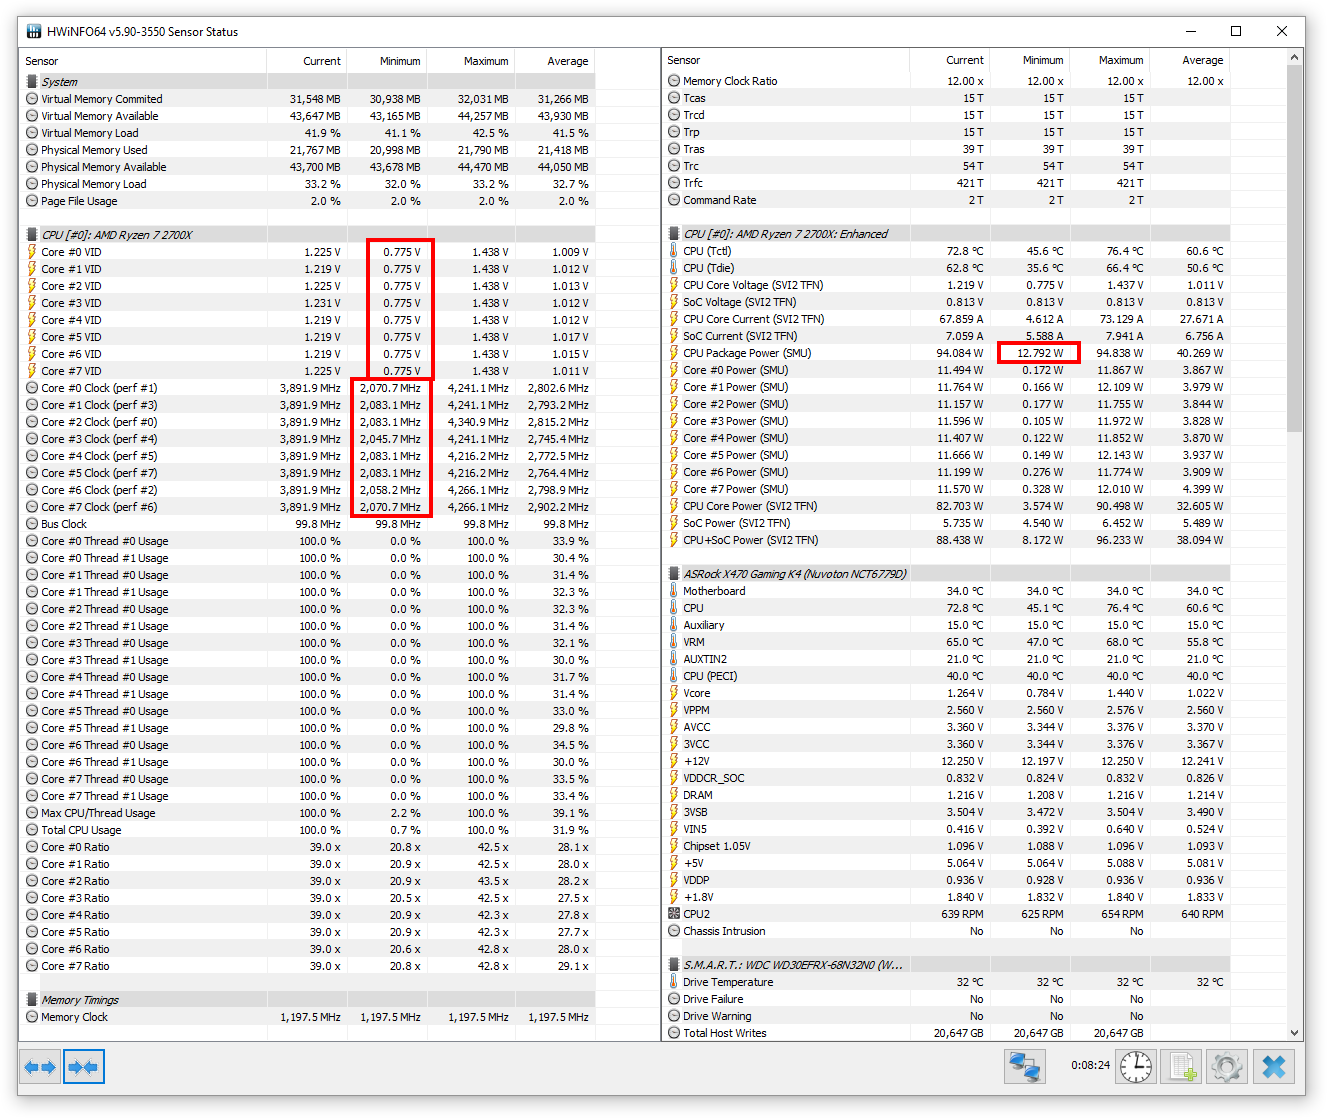Click the CPU Package Power lightning icon

[x=674, y=353]
